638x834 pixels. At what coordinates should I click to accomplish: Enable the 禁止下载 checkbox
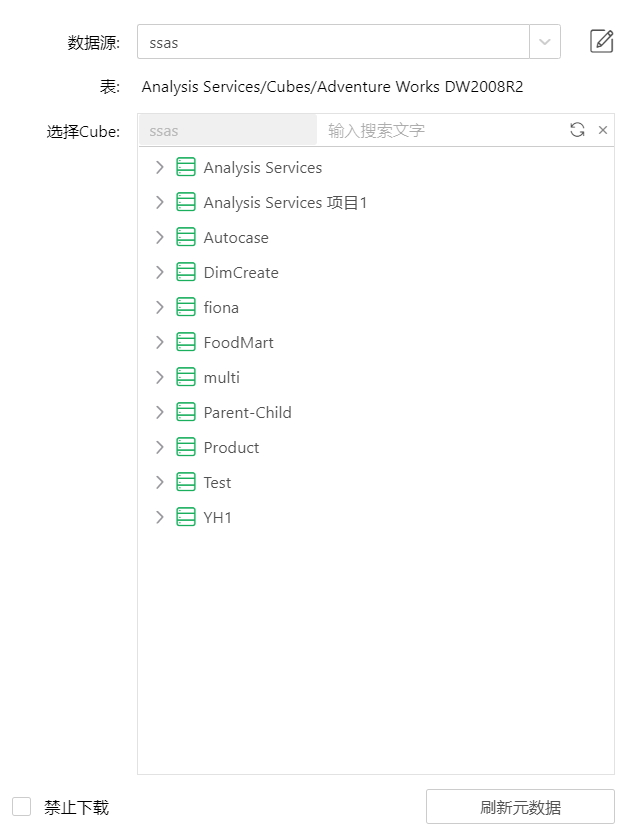click(22, 807)
